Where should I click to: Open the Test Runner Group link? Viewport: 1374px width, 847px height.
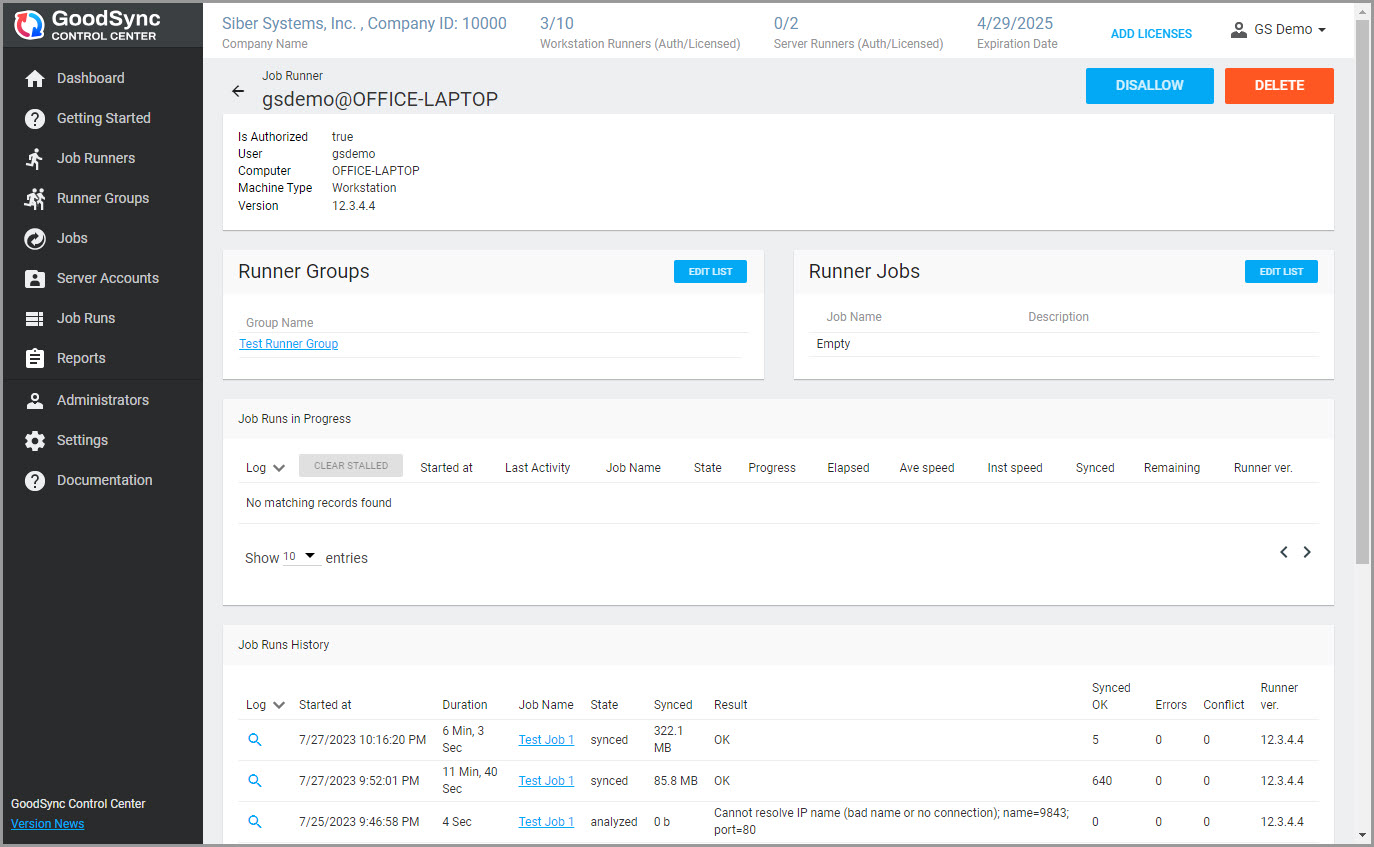(288, 344)
